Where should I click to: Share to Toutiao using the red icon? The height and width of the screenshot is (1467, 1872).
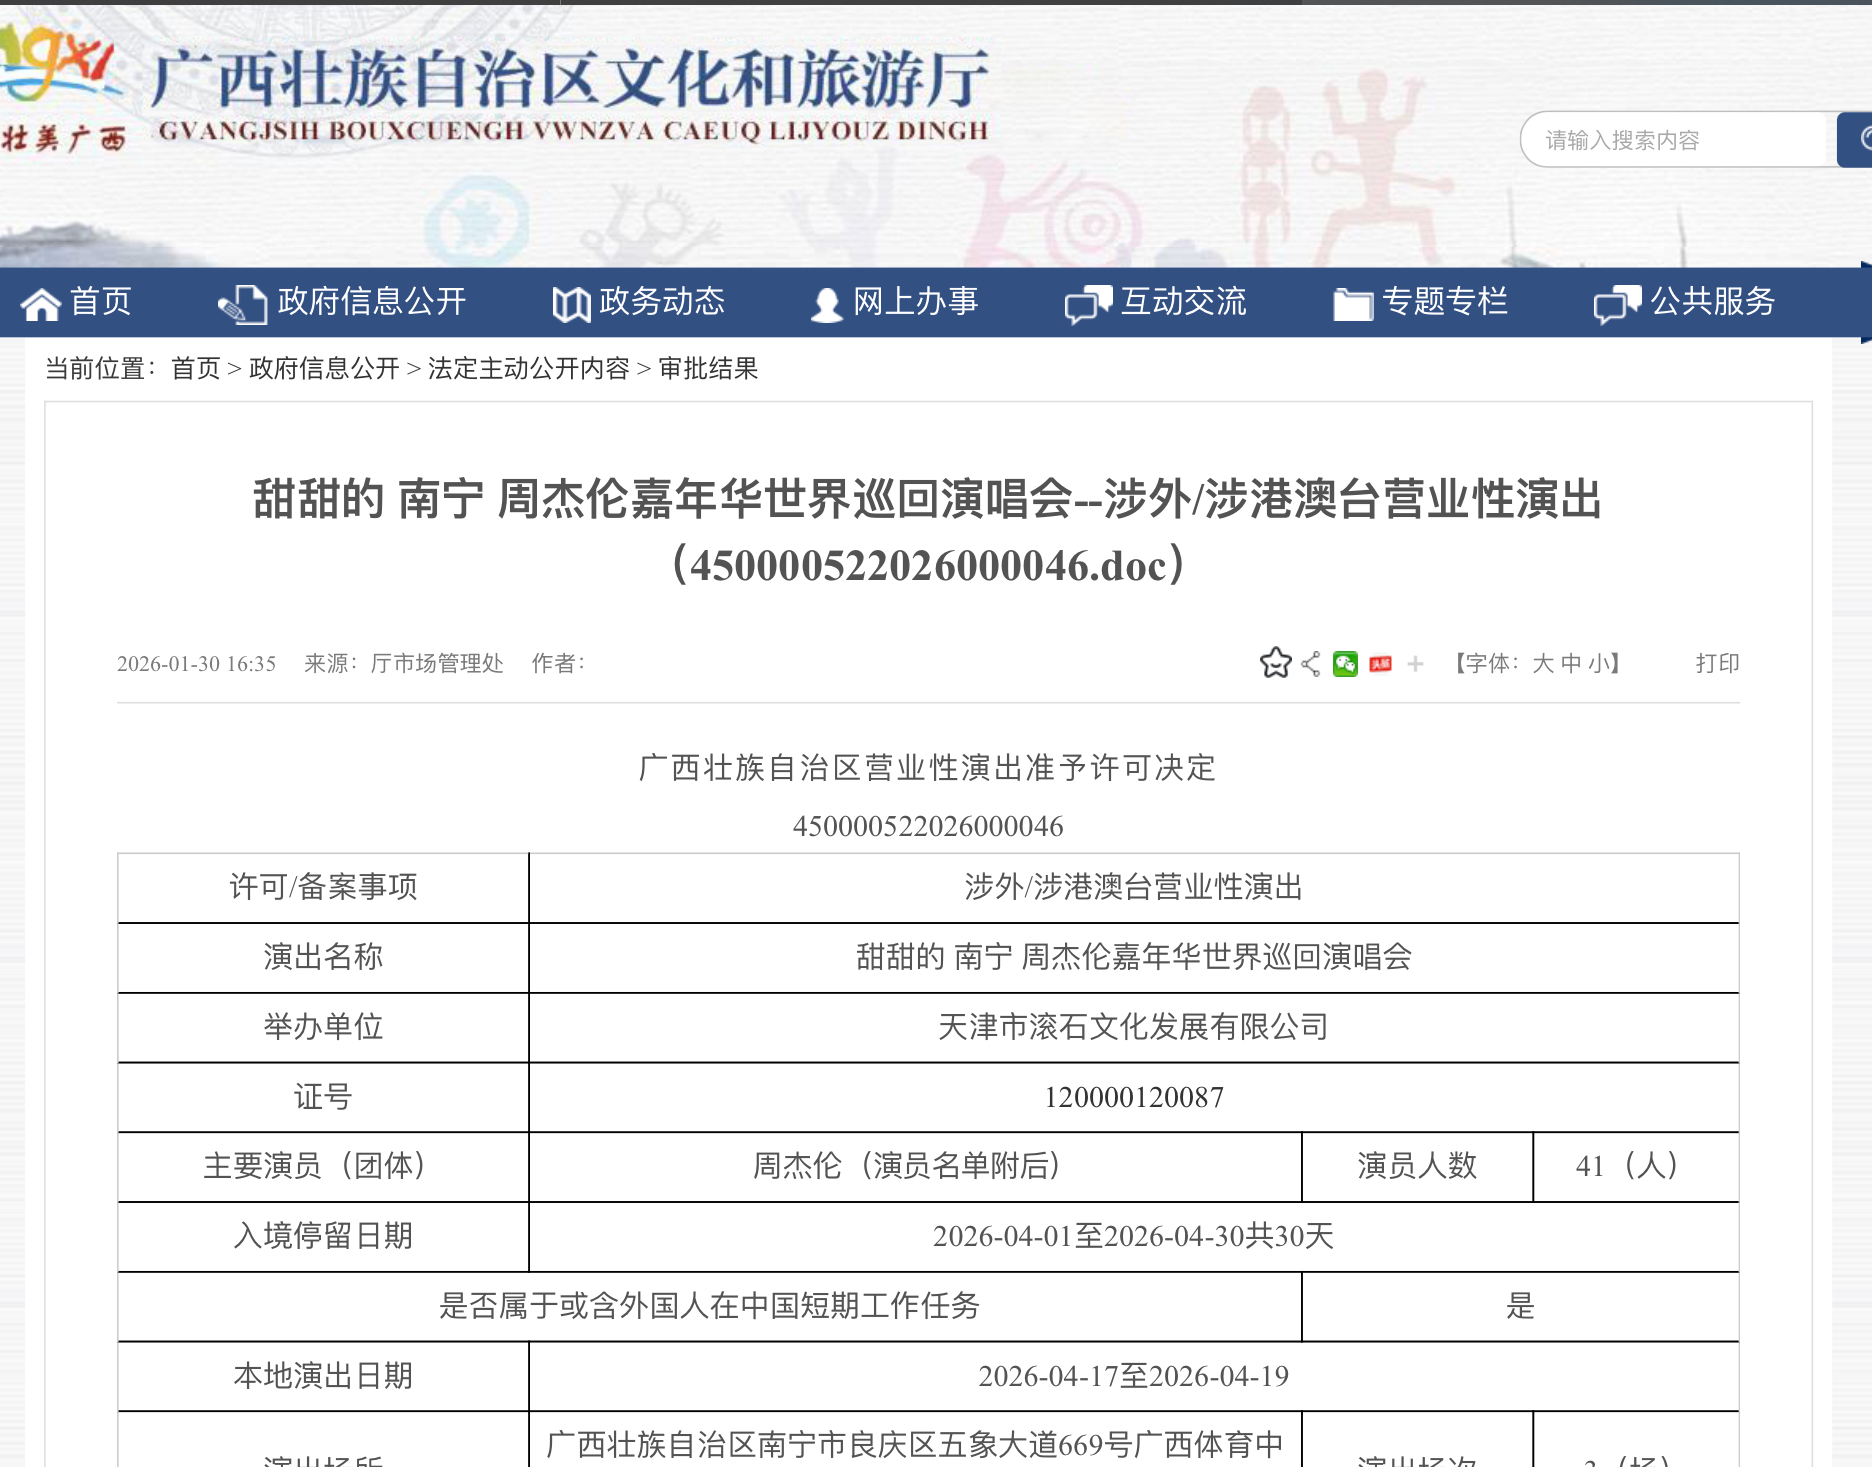[1381, 664]
